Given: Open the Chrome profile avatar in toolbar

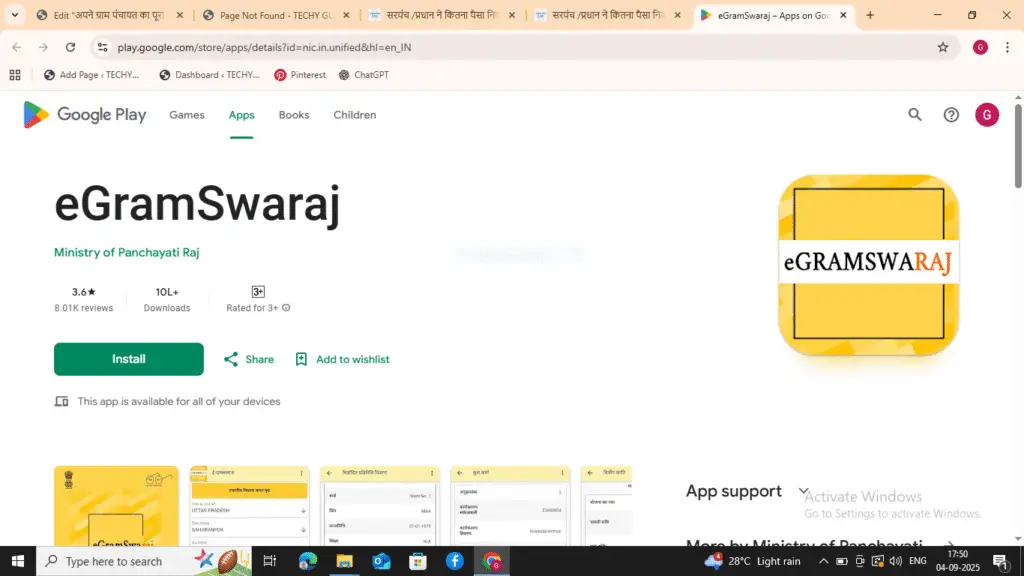Looking at the screenshot, I should 980,47.
